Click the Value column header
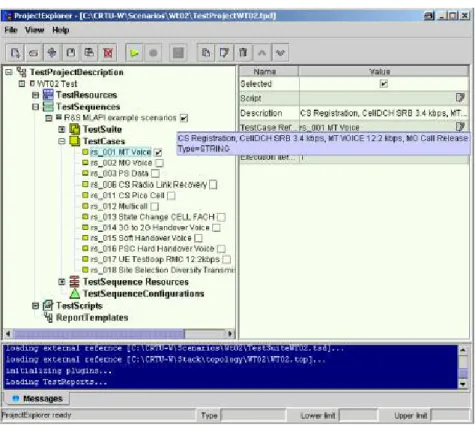Viewport: 475px width, 425px height. coord(383,71)
